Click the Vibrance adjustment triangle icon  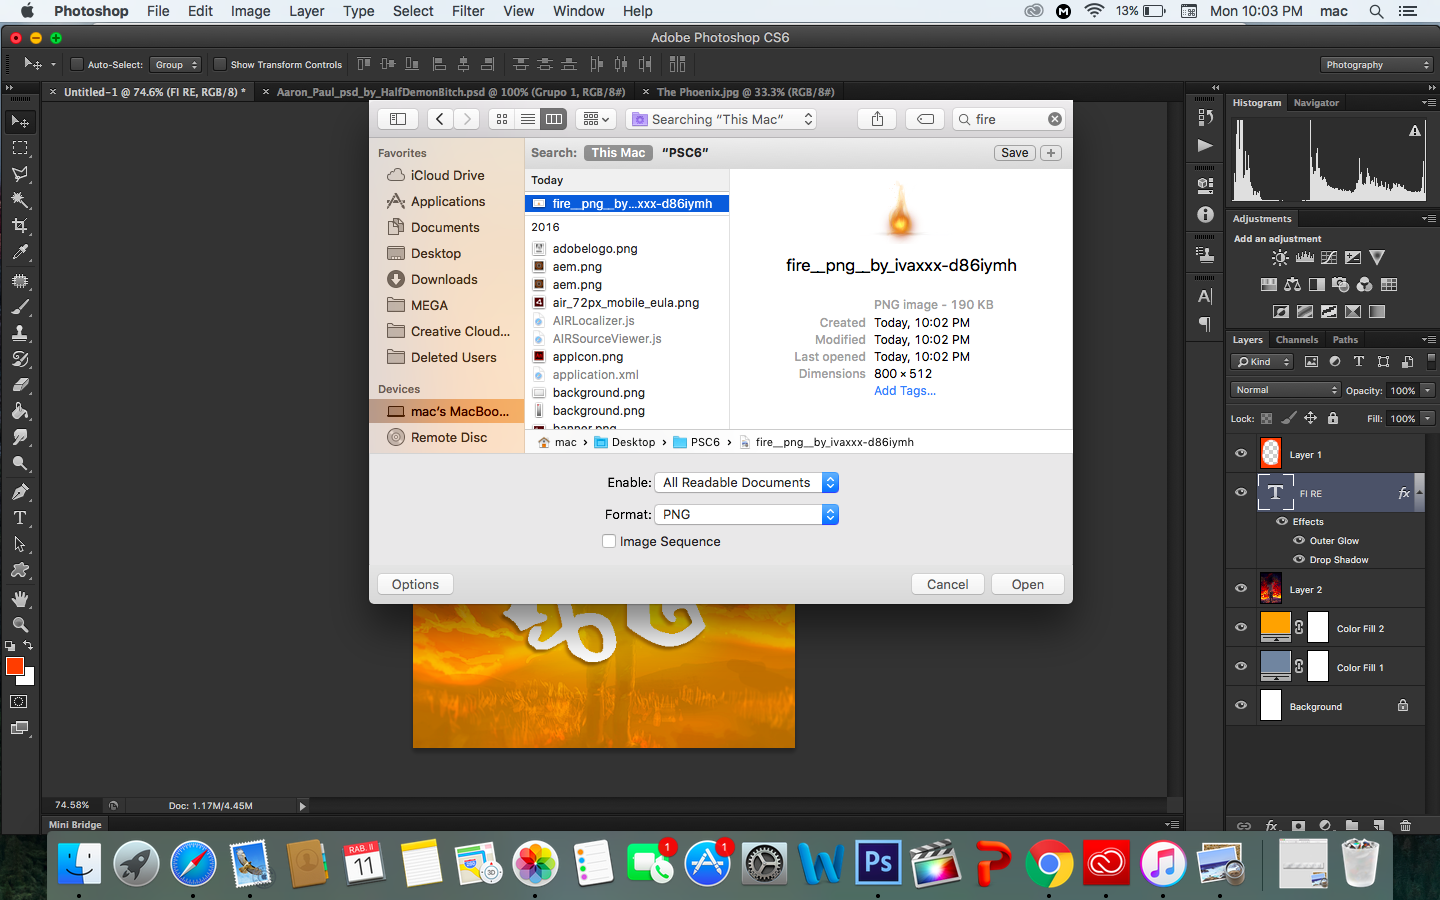point(1377,258)
